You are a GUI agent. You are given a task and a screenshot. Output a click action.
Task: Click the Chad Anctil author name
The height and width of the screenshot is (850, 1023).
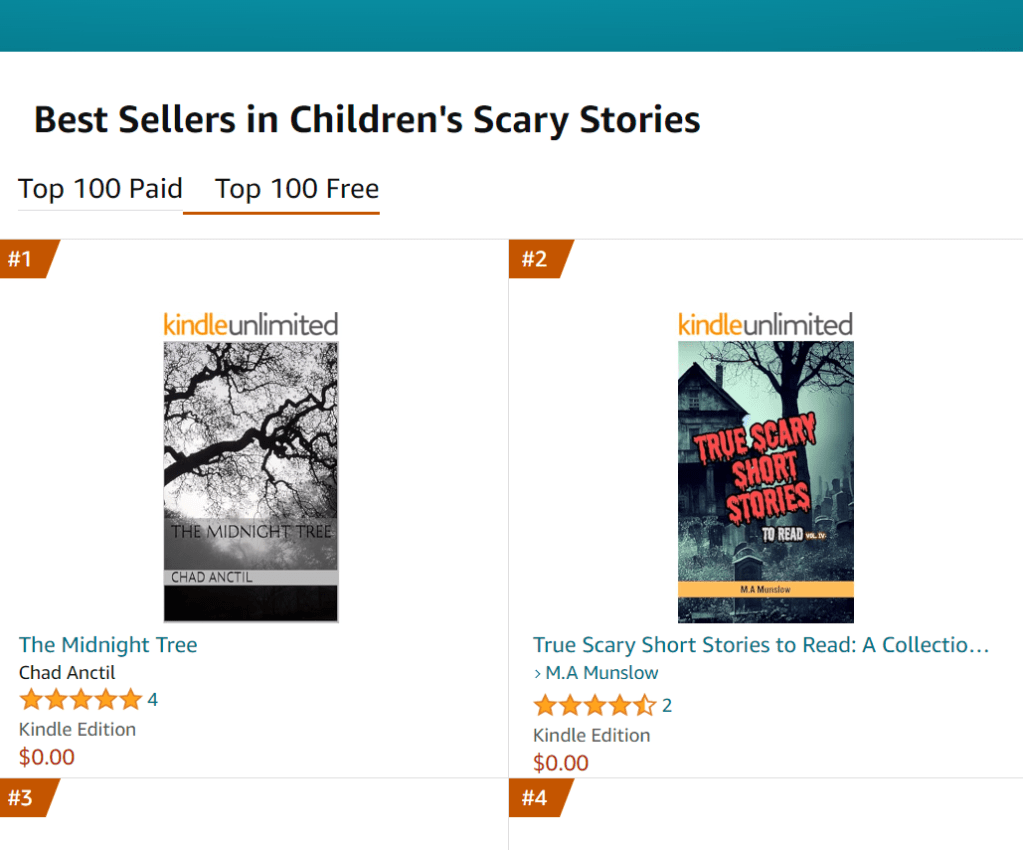click(x=67, y=673)
